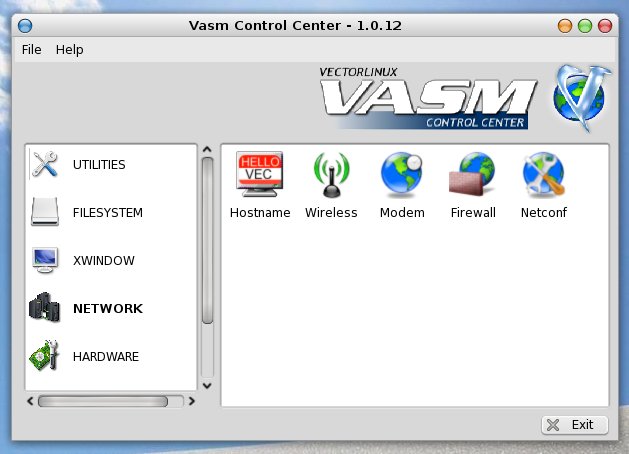The width and height of the screenshot is (629, 454).
Task: Click the NETWORK category label
Action: 108,308
